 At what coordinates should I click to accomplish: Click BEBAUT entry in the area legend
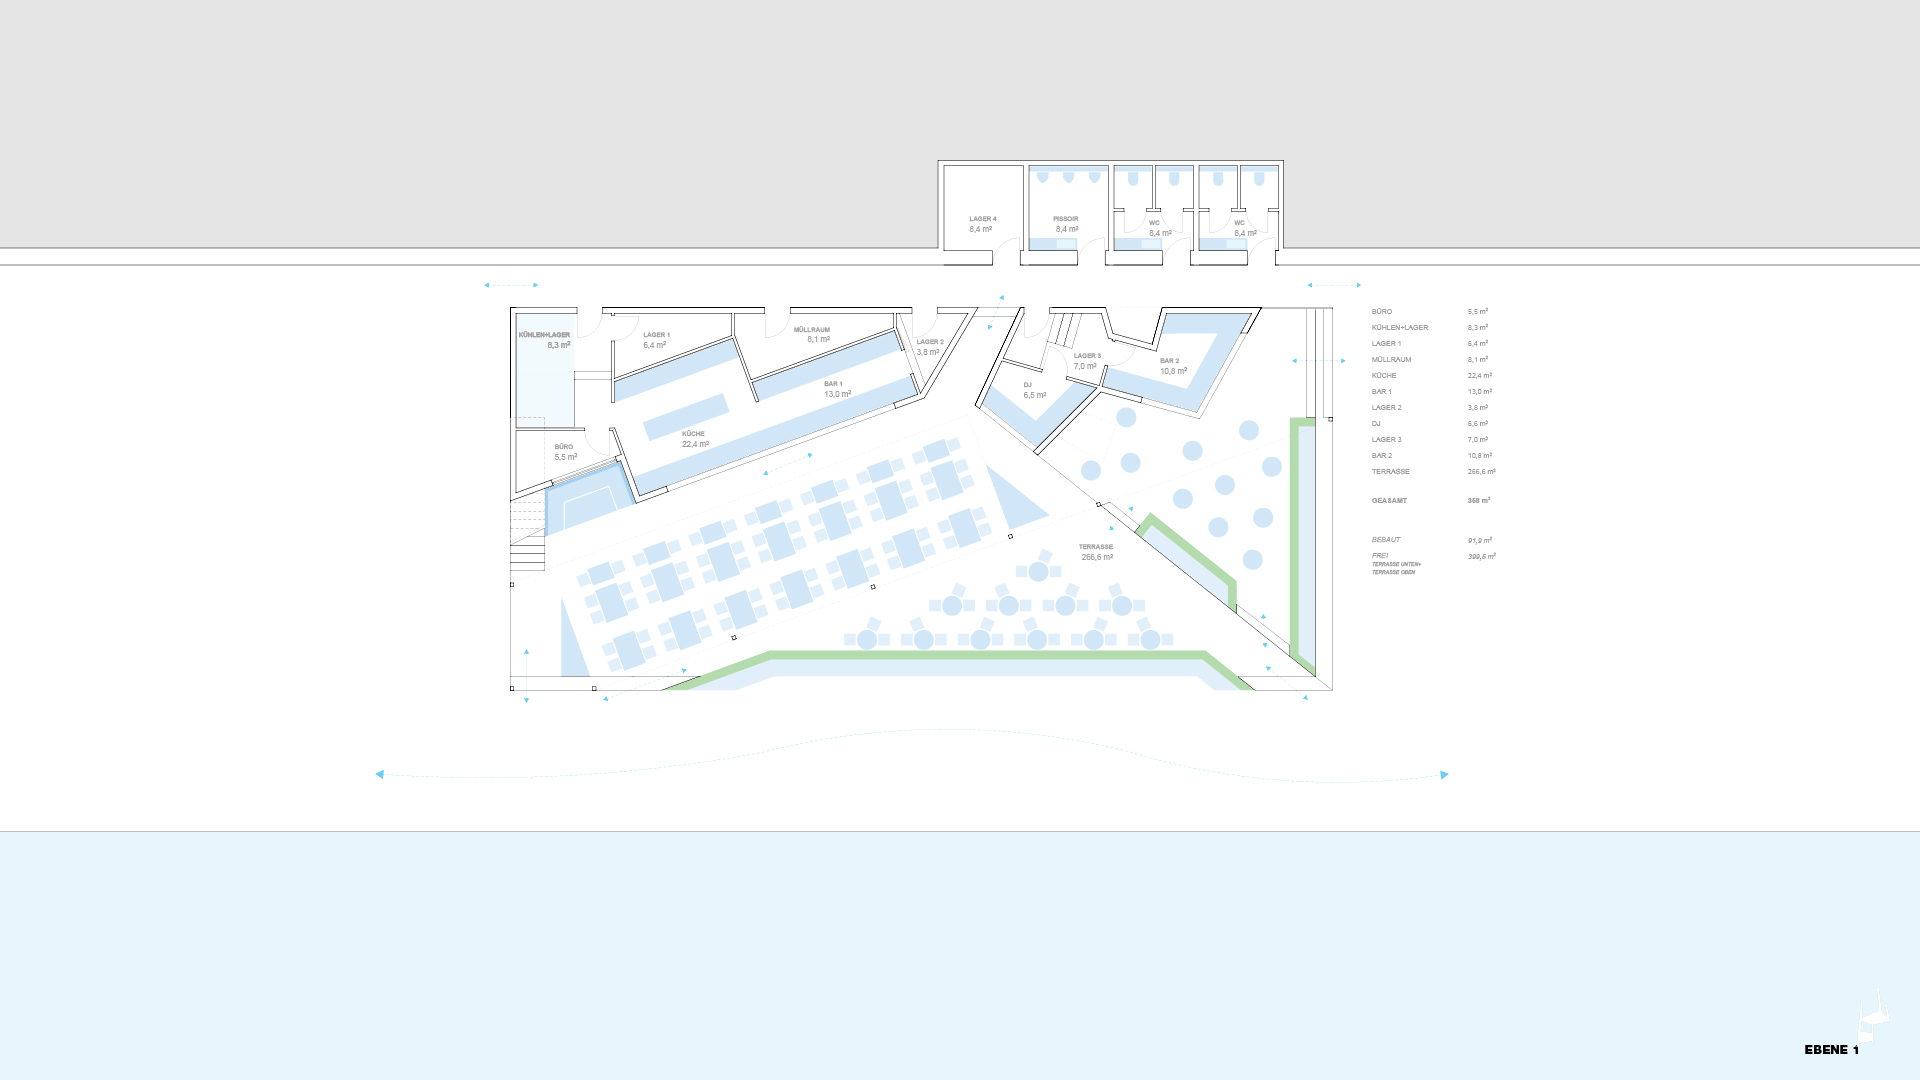1386,540
